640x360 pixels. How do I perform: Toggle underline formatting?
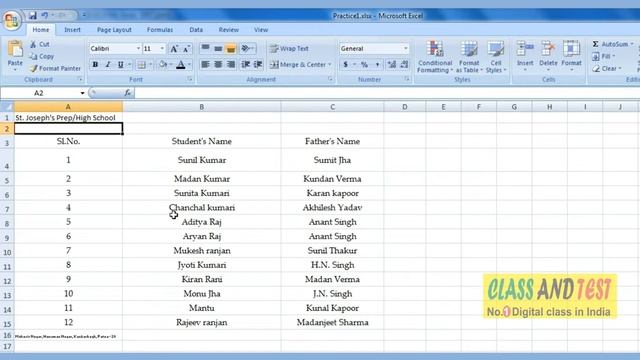(x=120, y=64)
